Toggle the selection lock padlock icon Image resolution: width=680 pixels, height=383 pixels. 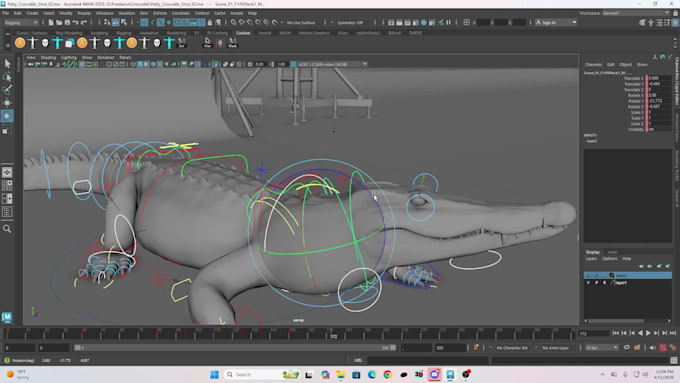(x=210, y=23)
